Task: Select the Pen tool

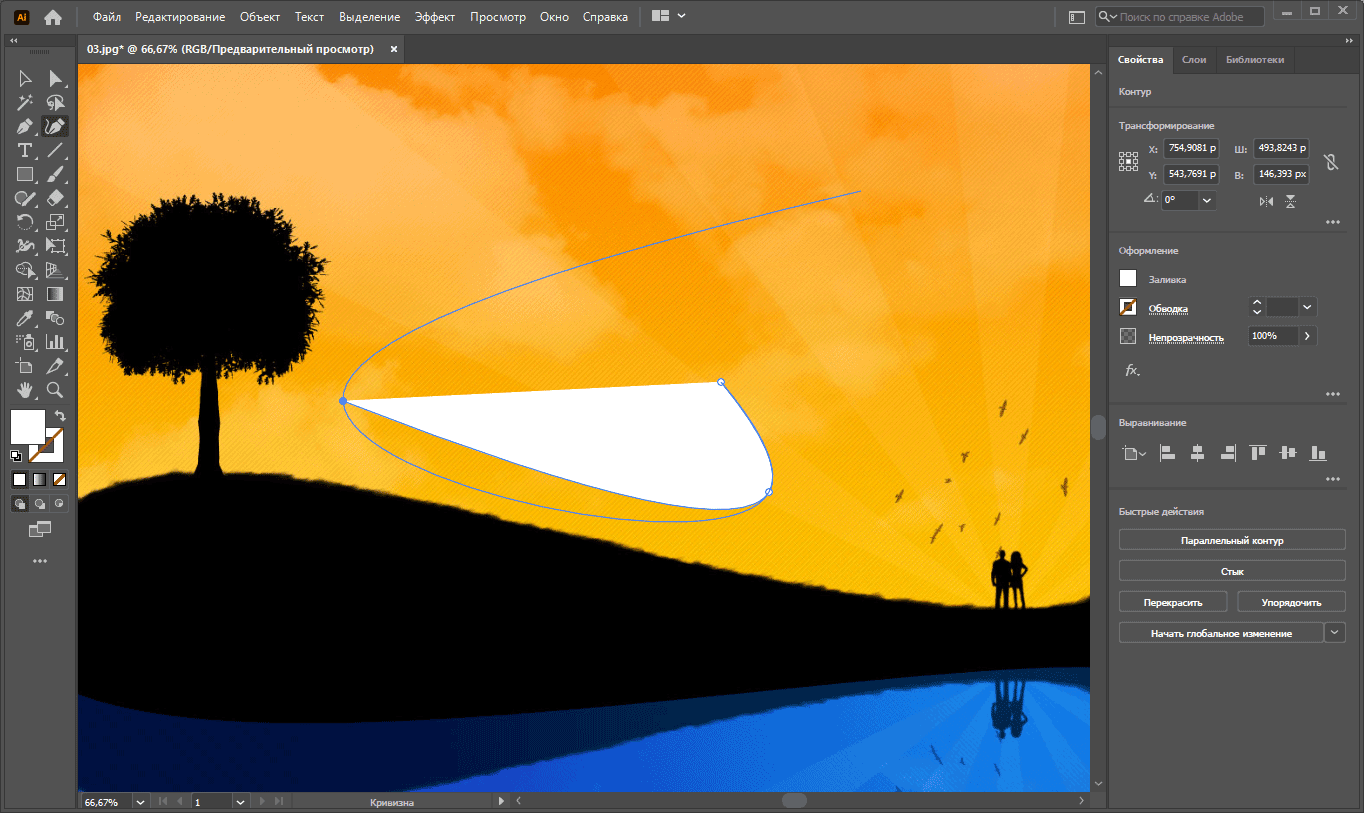Action: click(24, 126)
